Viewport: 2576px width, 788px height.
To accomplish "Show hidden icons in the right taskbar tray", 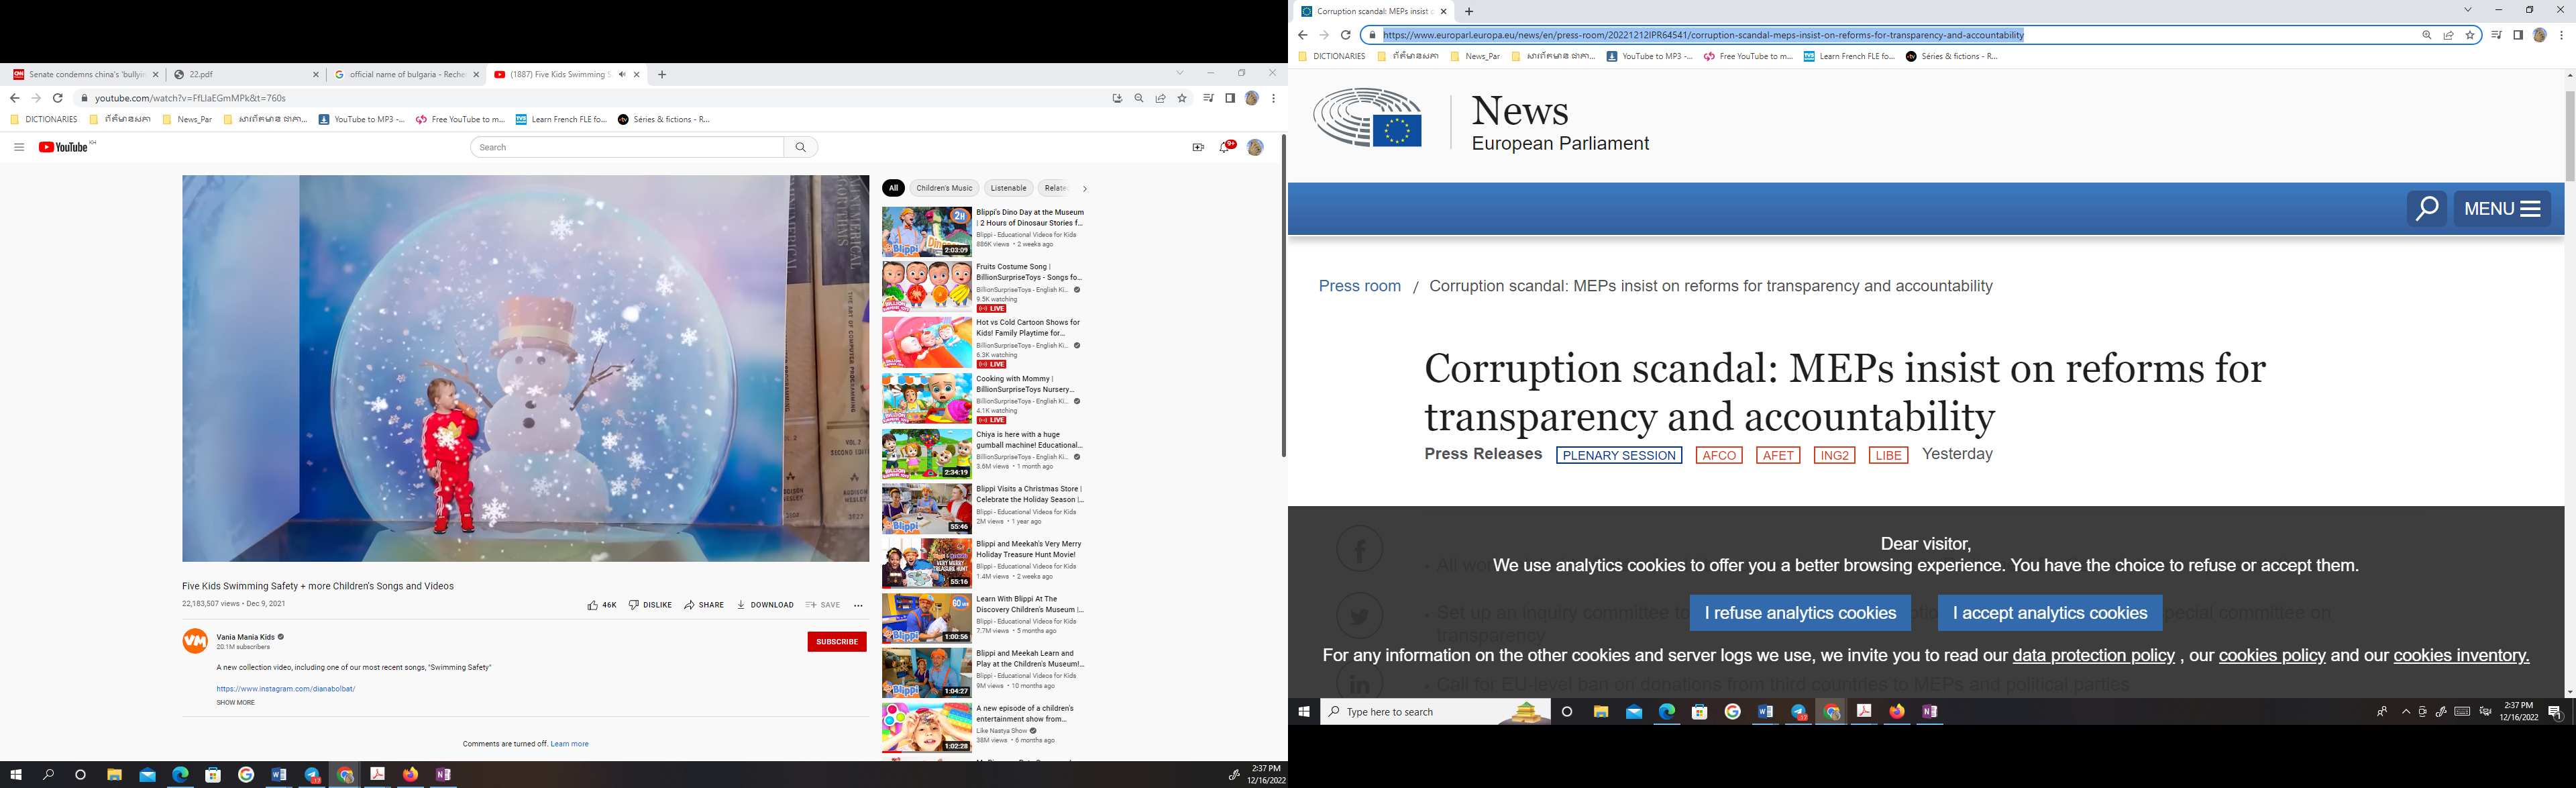I will coord(2406,712).
